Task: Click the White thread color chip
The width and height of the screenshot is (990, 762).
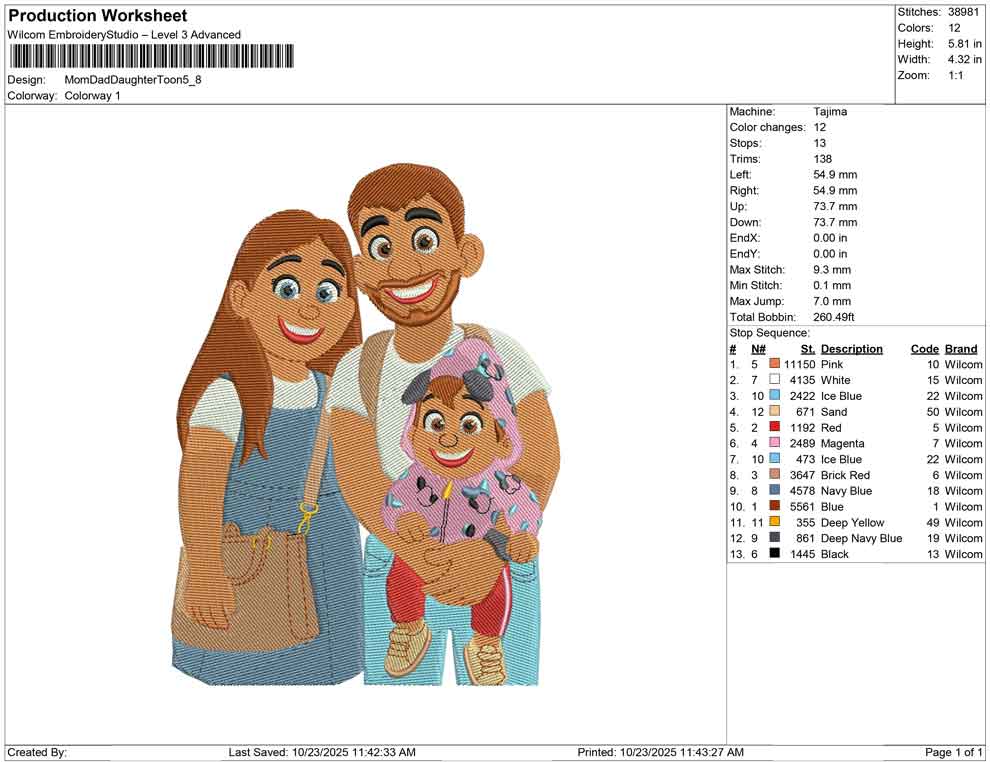Action: point(774,380)
